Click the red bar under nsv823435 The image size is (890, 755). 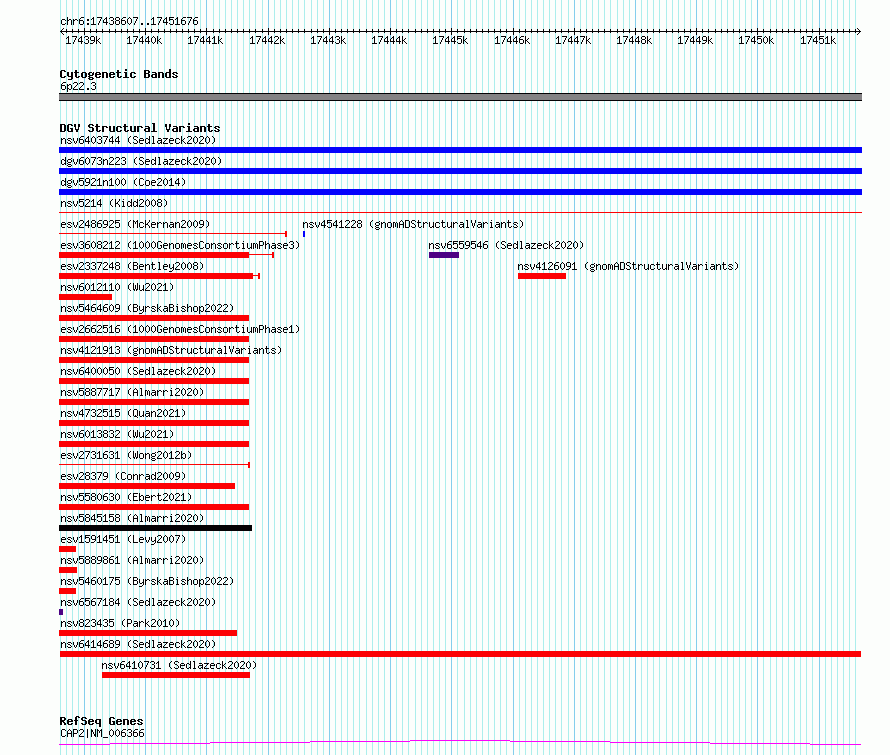pyautogui.click(x=148, y=634)
